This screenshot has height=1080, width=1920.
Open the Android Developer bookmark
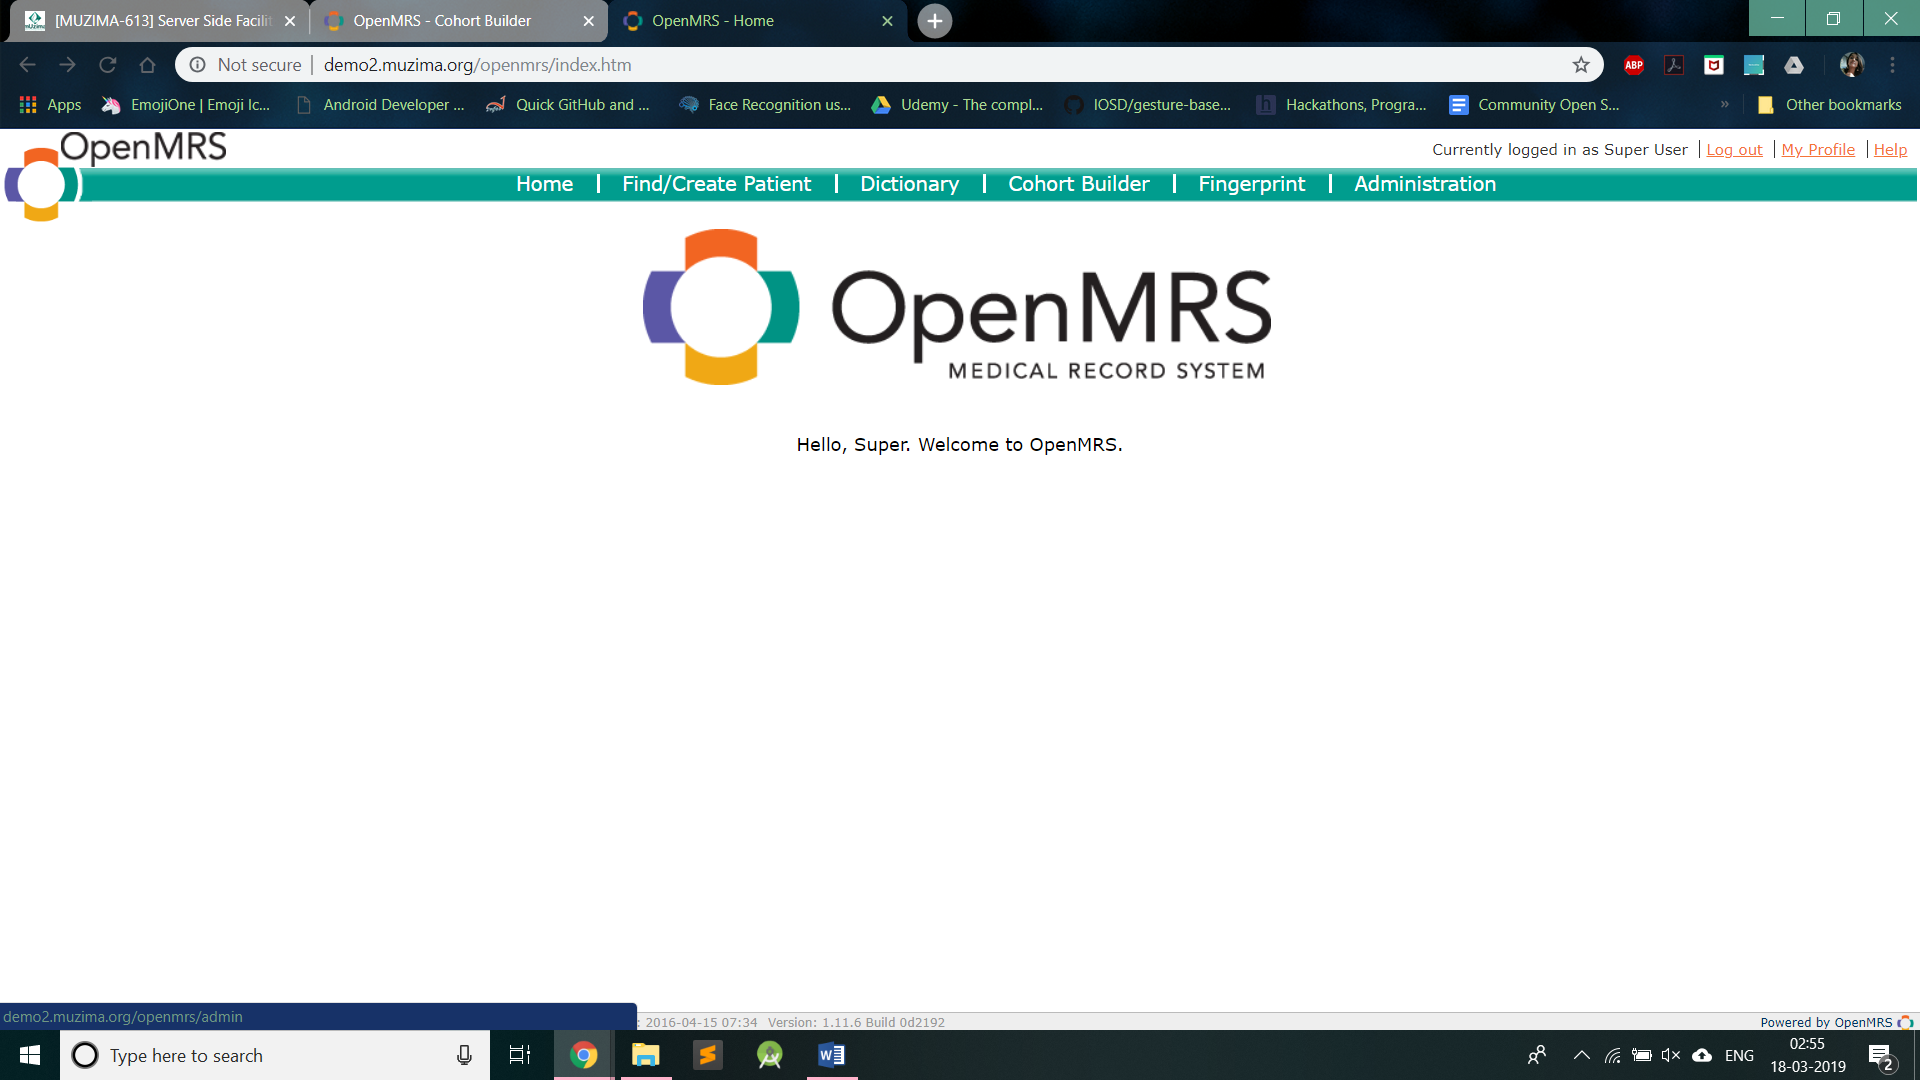[382, 105]
